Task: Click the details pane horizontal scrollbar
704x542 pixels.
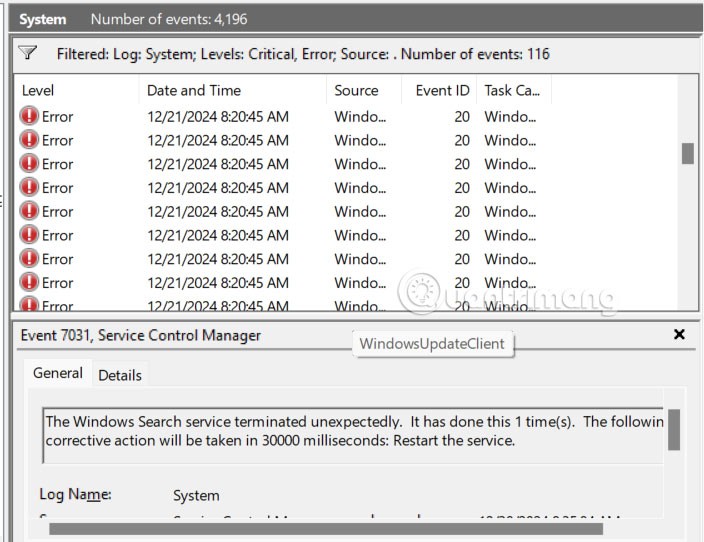Action: pos(326,529)
